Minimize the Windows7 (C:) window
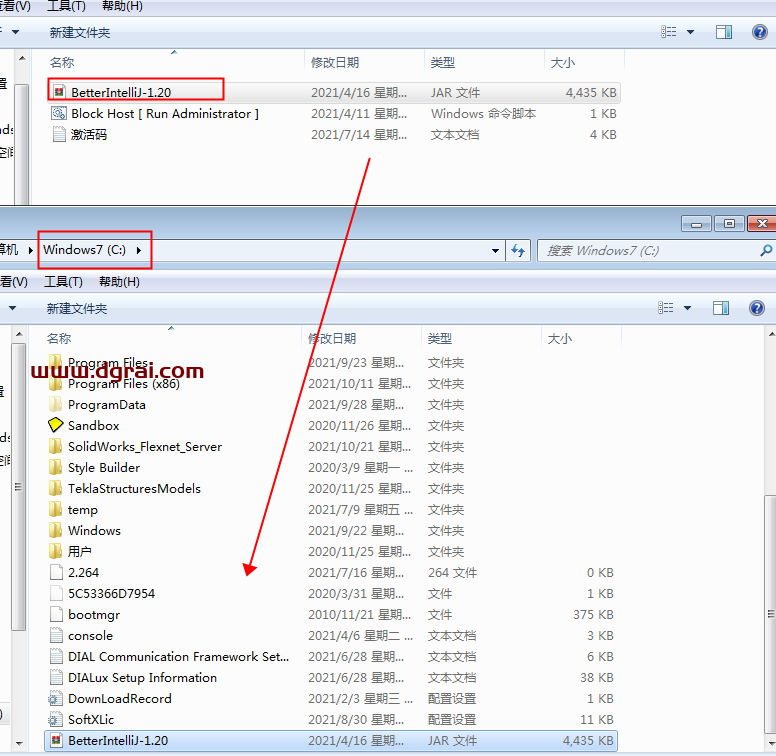This screenshot has height=756, width=776. [x=696, y=224]
